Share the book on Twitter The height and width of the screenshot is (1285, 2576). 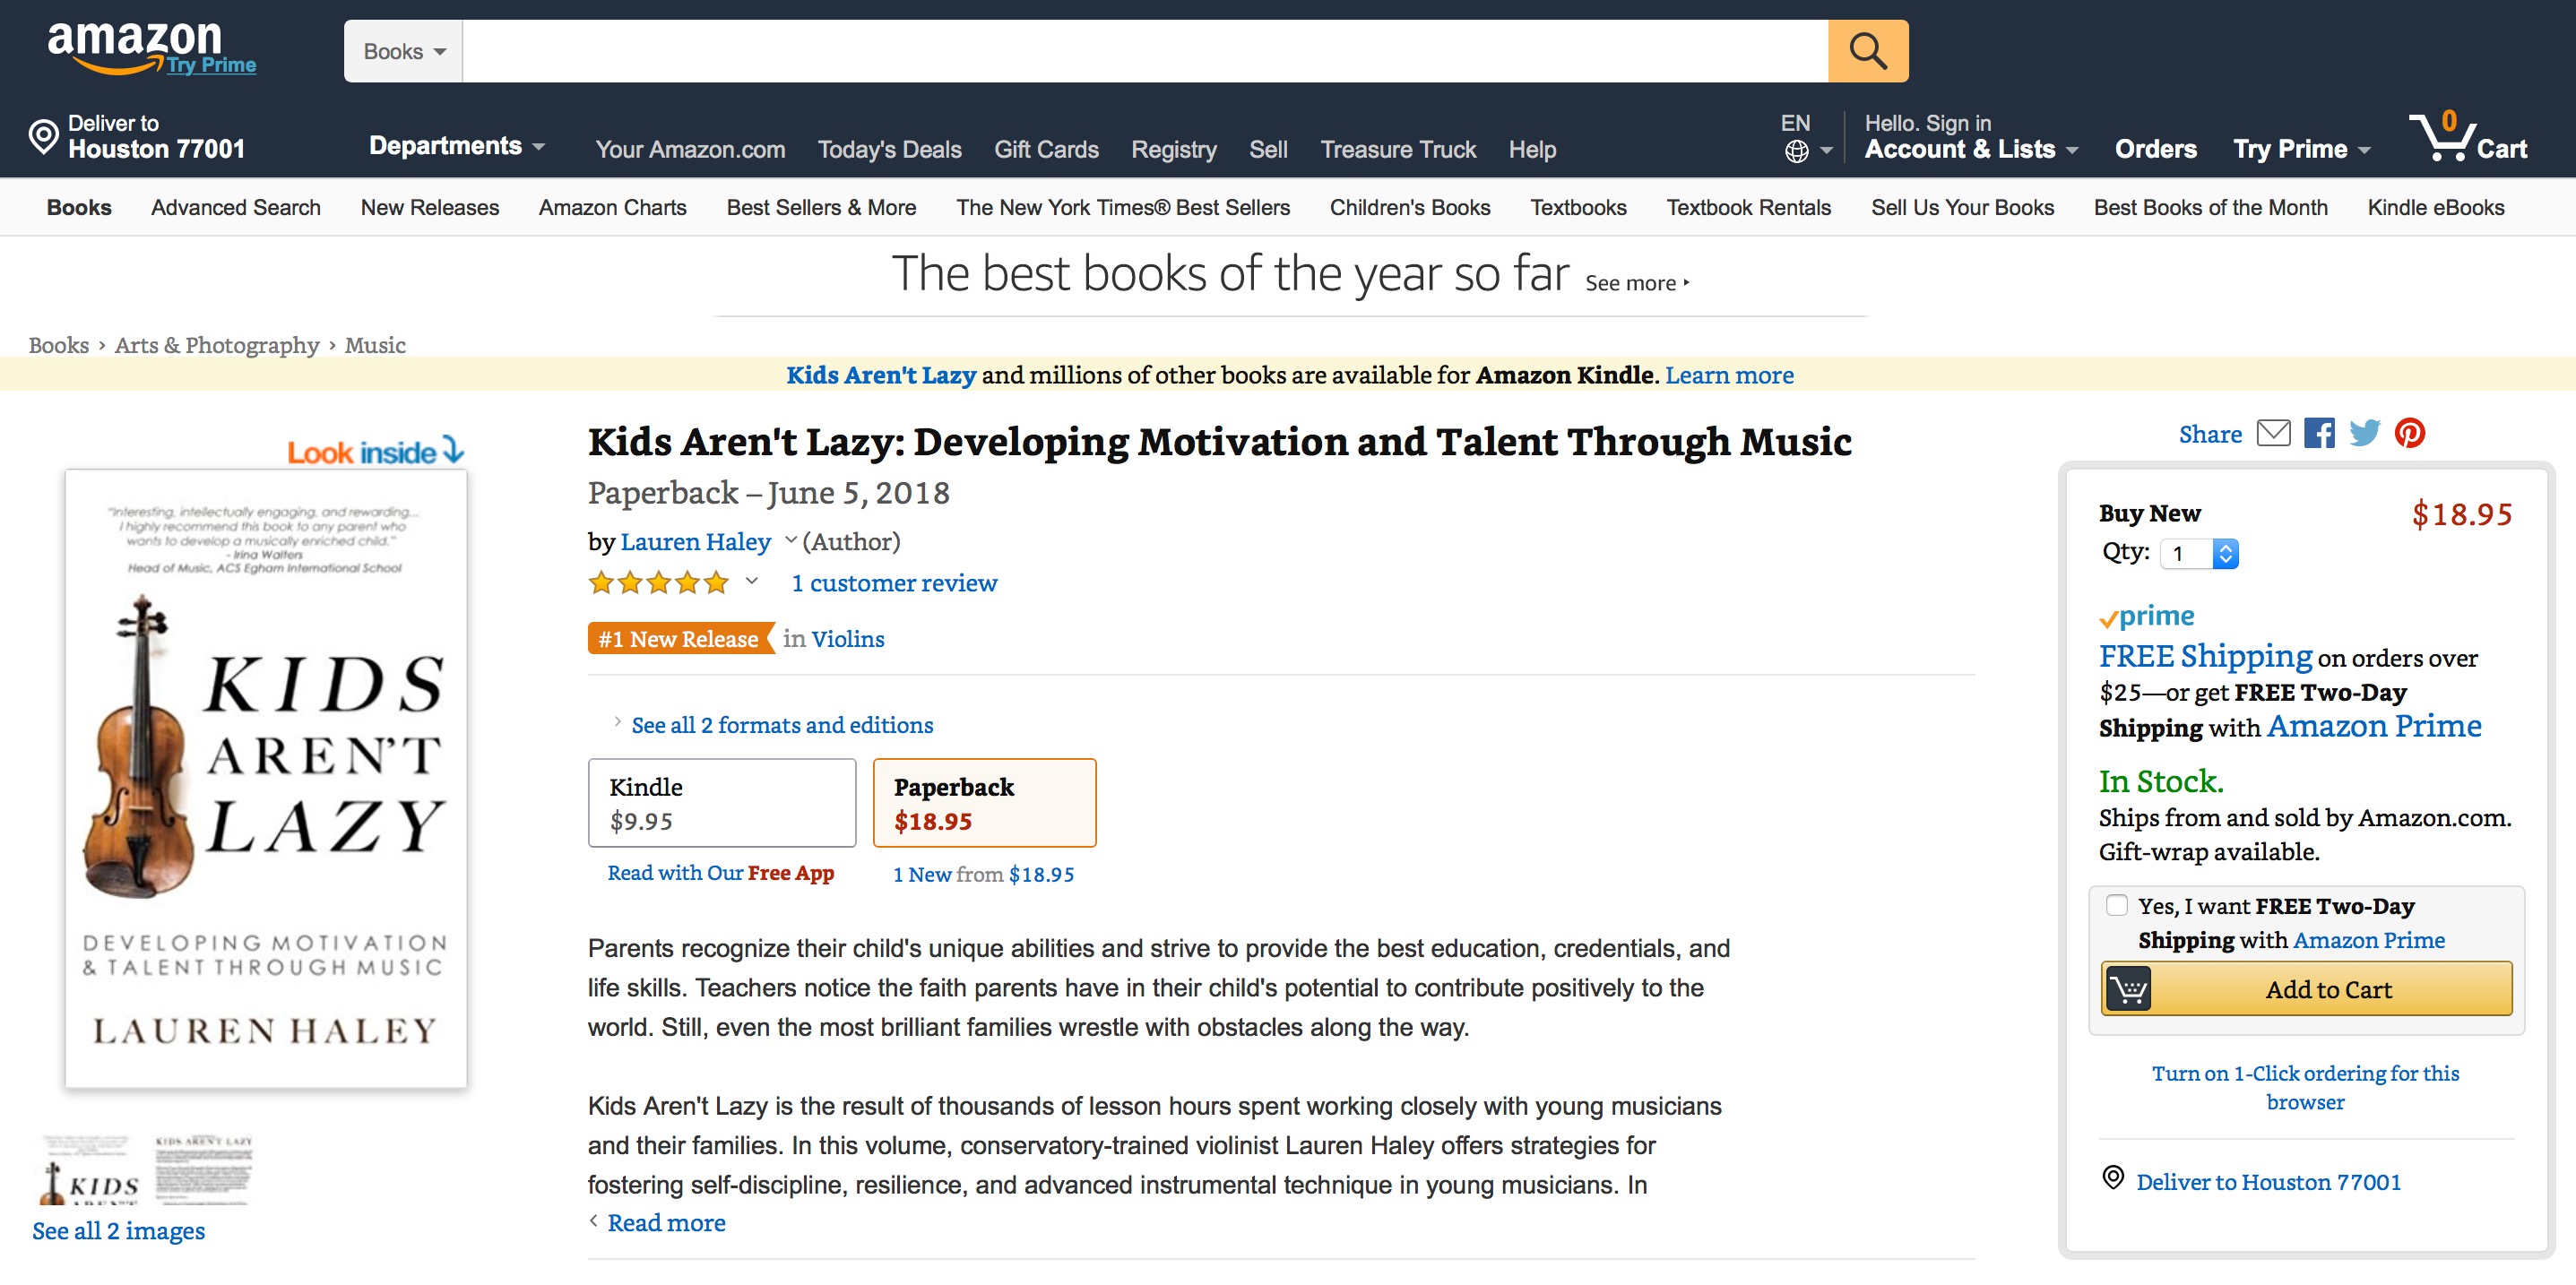[x=2364, y=433]
